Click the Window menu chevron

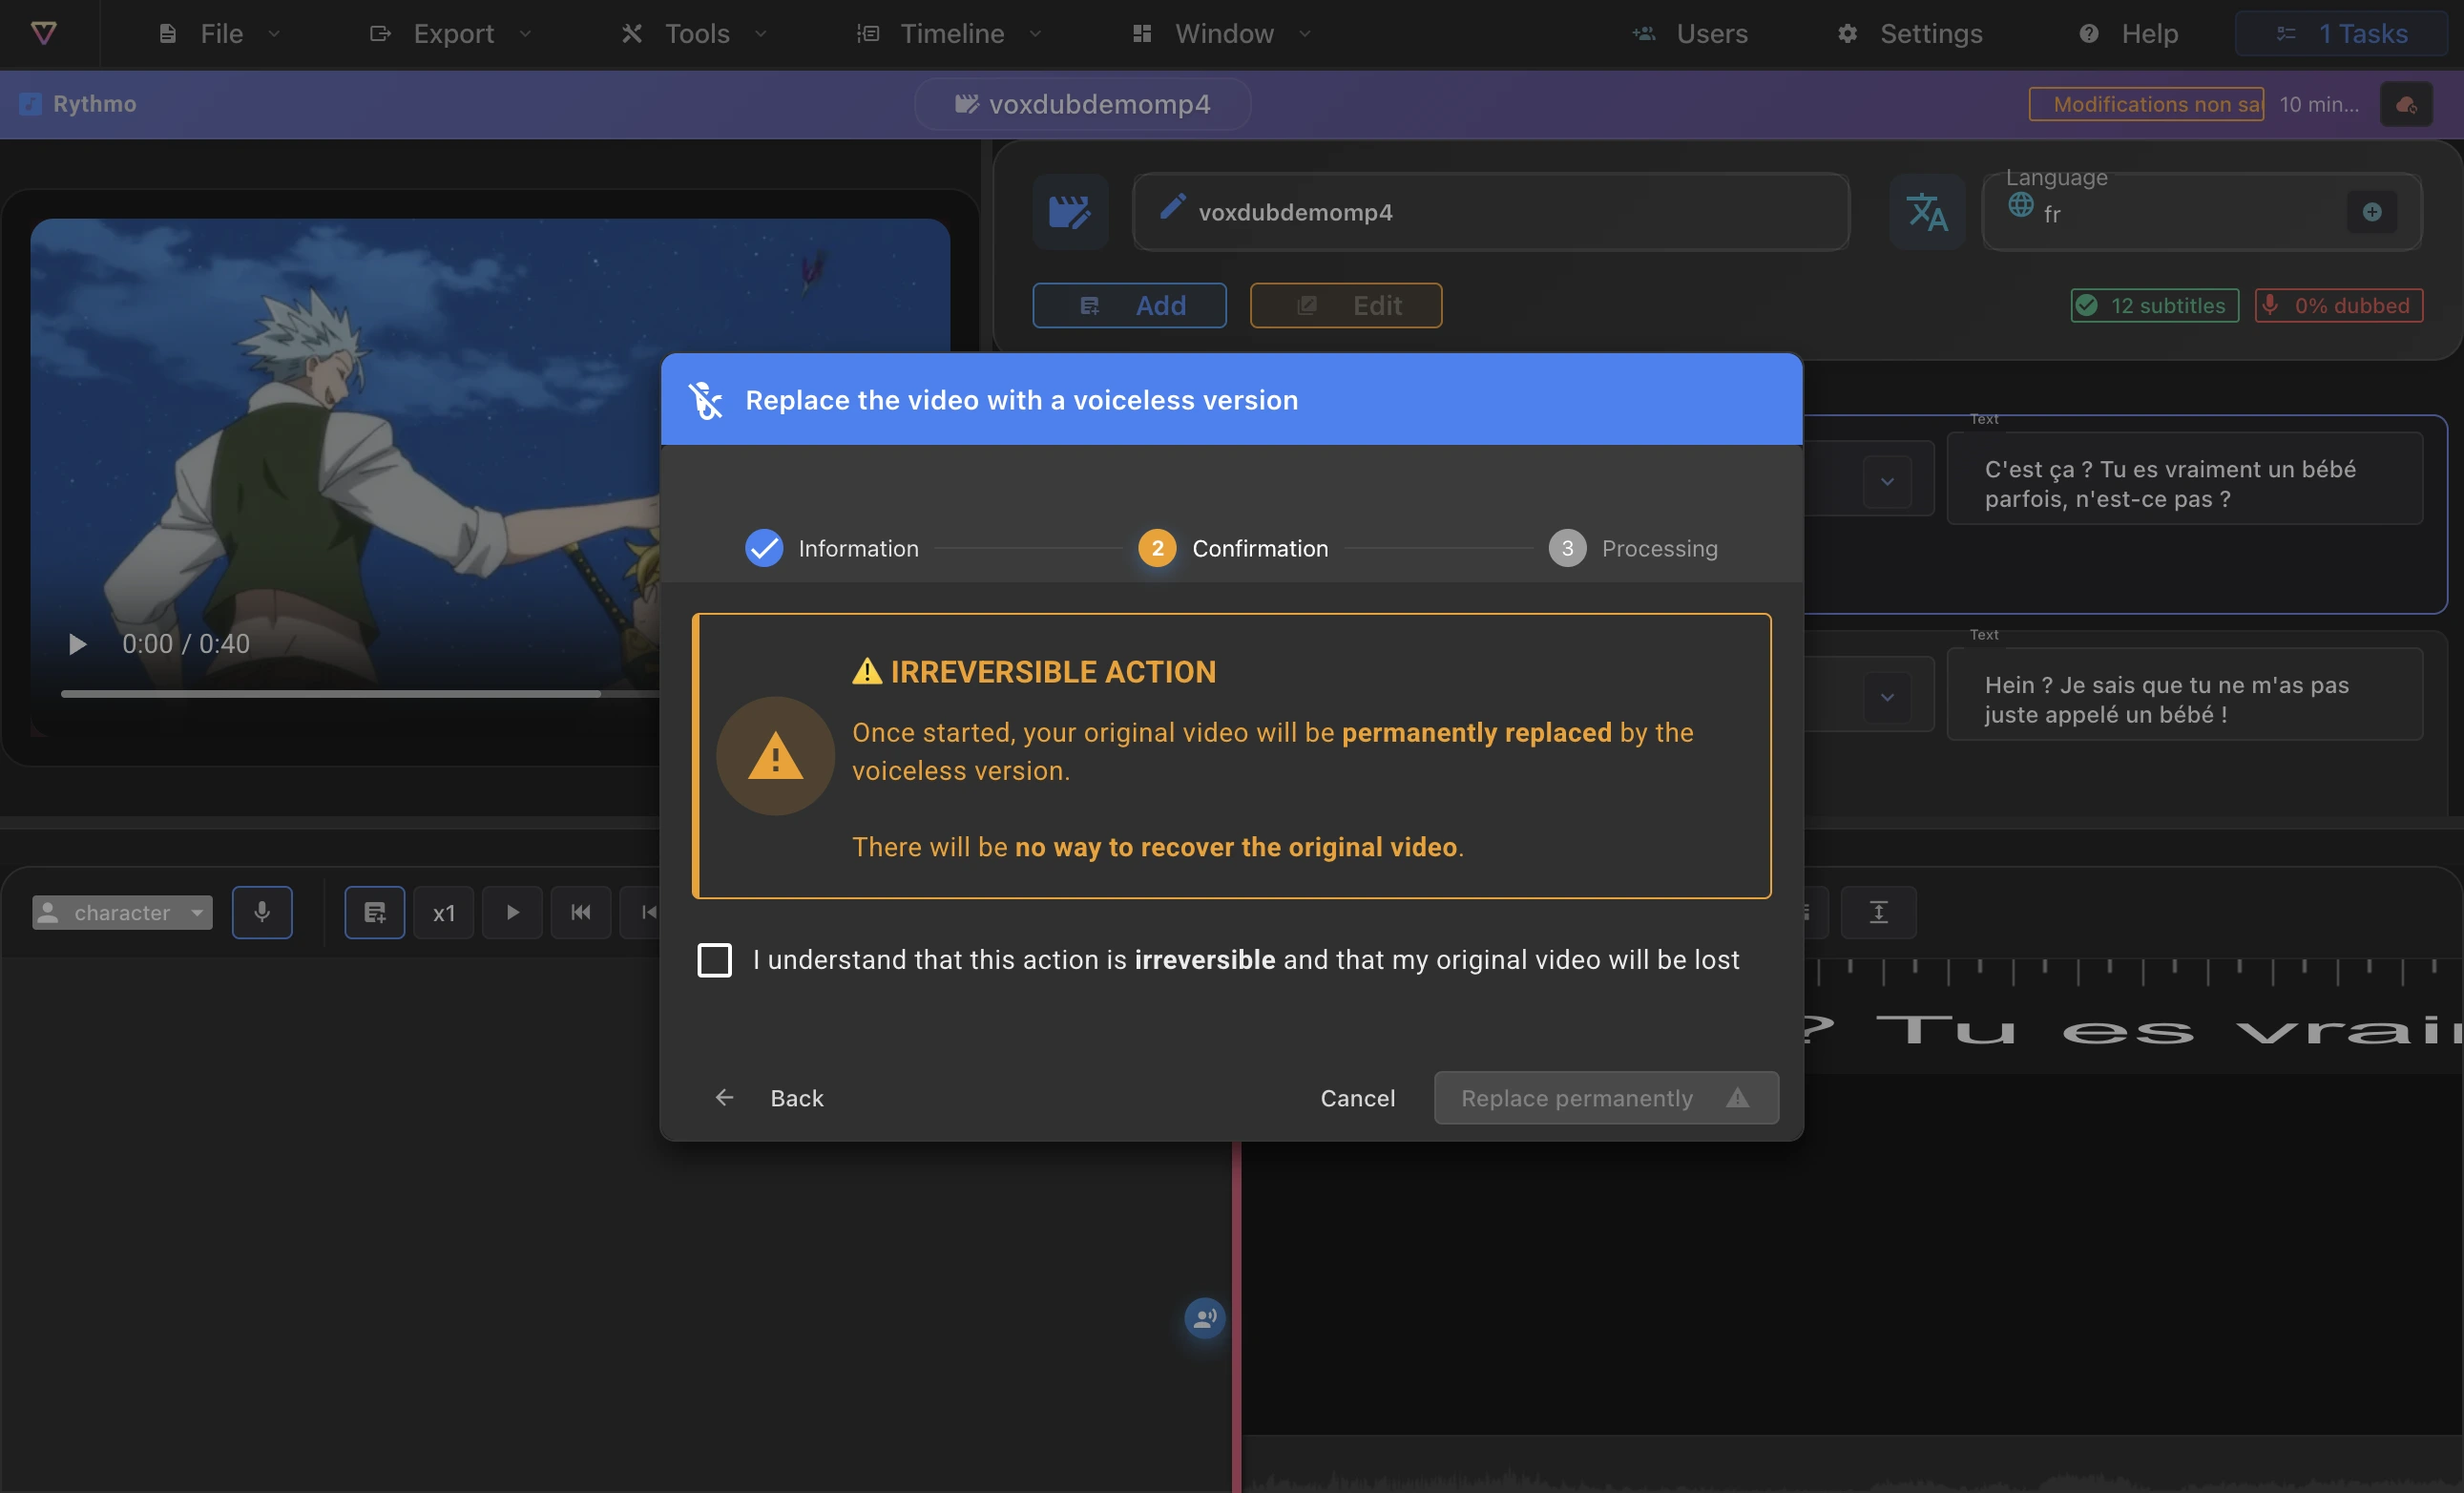pos(1304,33)
